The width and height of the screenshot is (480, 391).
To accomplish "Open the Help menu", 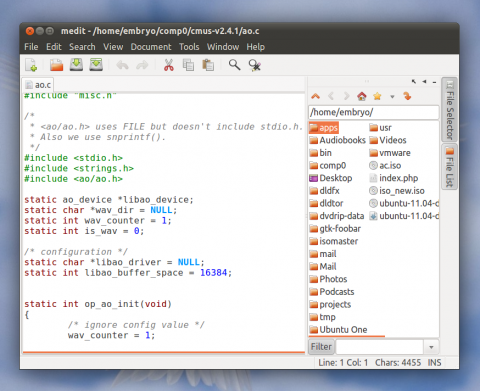I will coord(256,47).
